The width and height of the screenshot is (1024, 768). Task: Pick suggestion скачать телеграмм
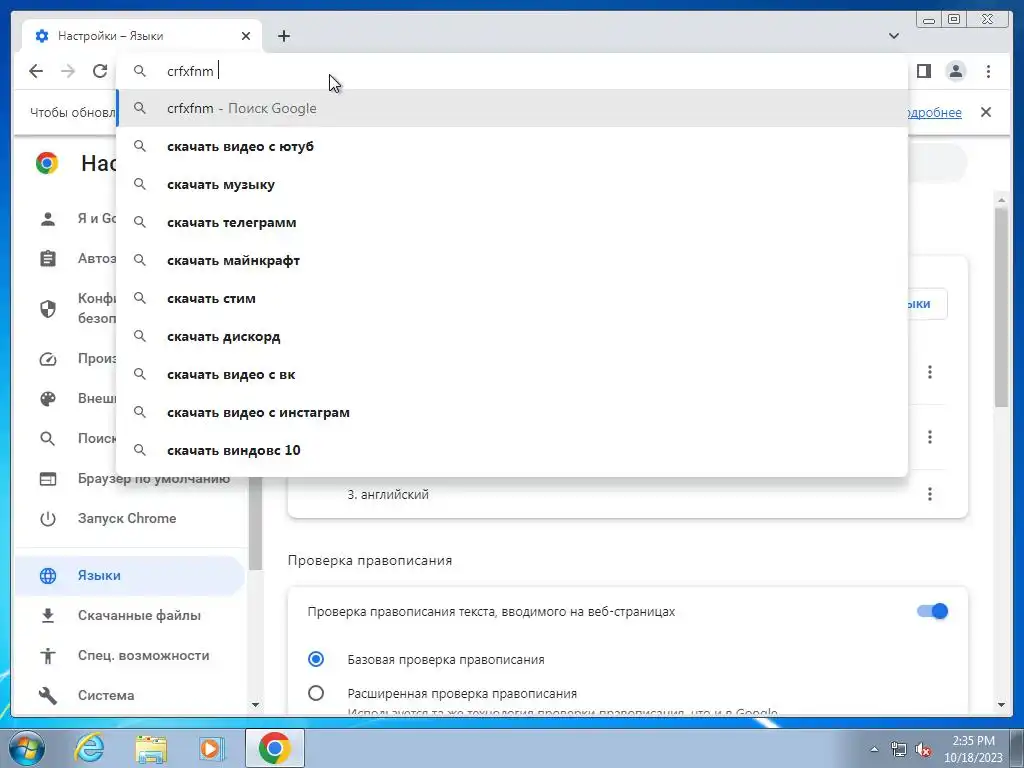[511, 222]
